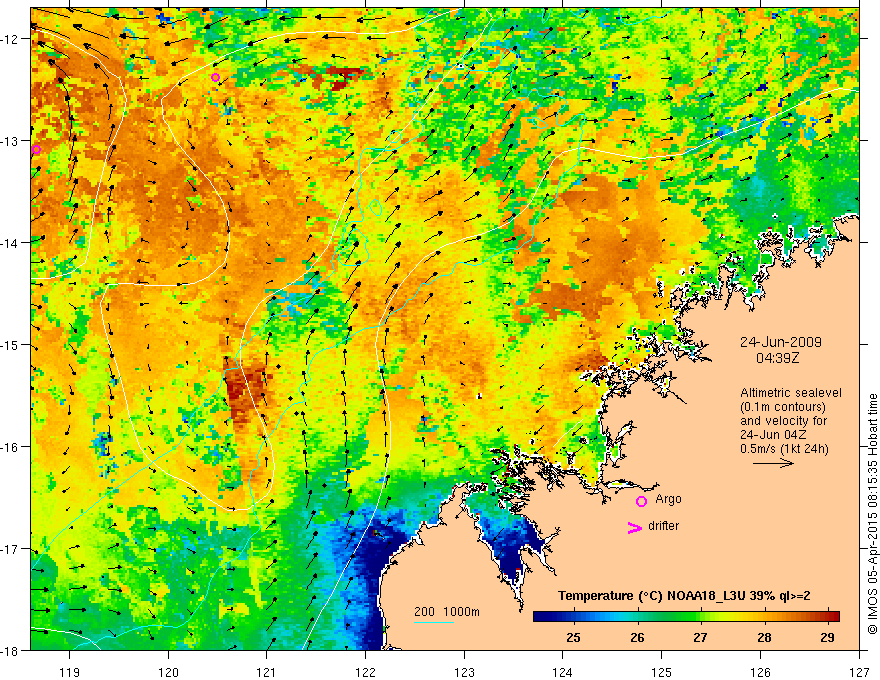880x680 pixels.
Task: Click the 26 value on the color scale
Action: click(x=637, y=637)
